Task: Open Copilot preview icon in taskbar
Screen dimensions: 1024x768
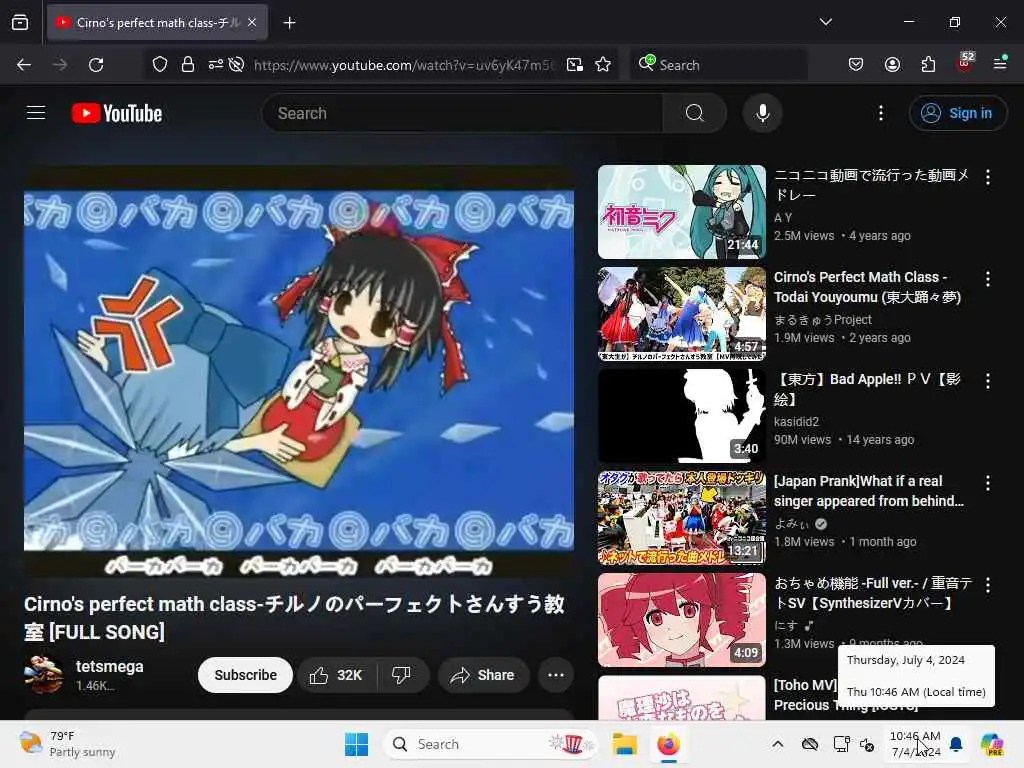Action: point(992,744)
